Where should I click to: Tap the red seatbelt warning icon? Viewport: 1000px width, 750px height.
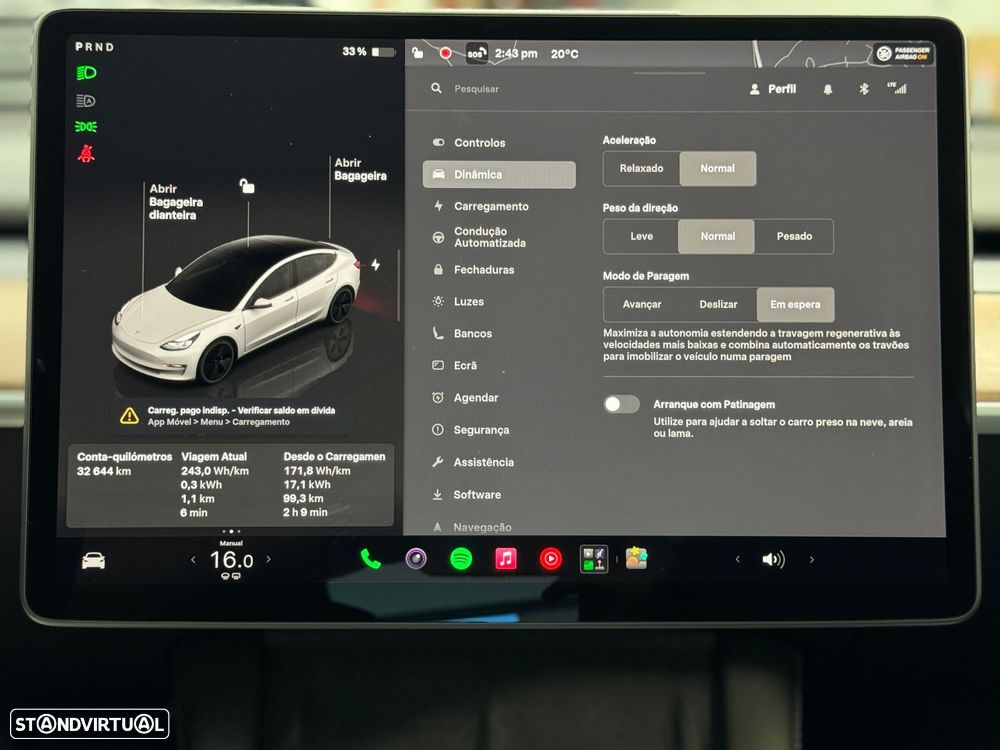[x=86, y=153]
